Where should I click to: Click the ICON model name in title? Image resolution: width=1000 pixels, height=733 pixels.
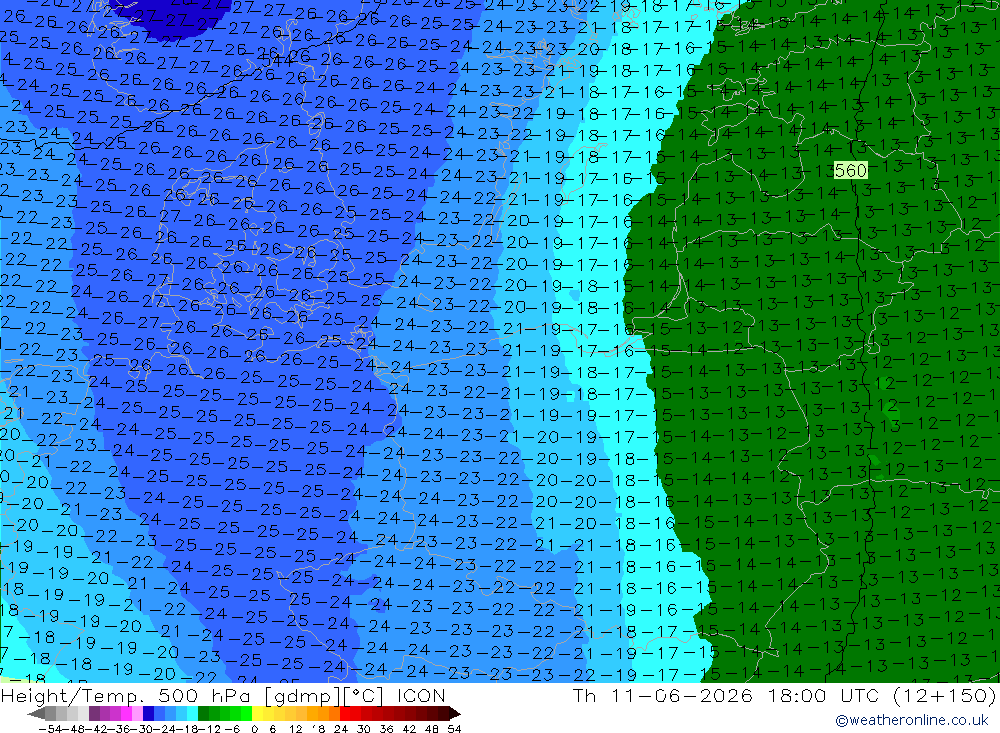tap(421, 695)
